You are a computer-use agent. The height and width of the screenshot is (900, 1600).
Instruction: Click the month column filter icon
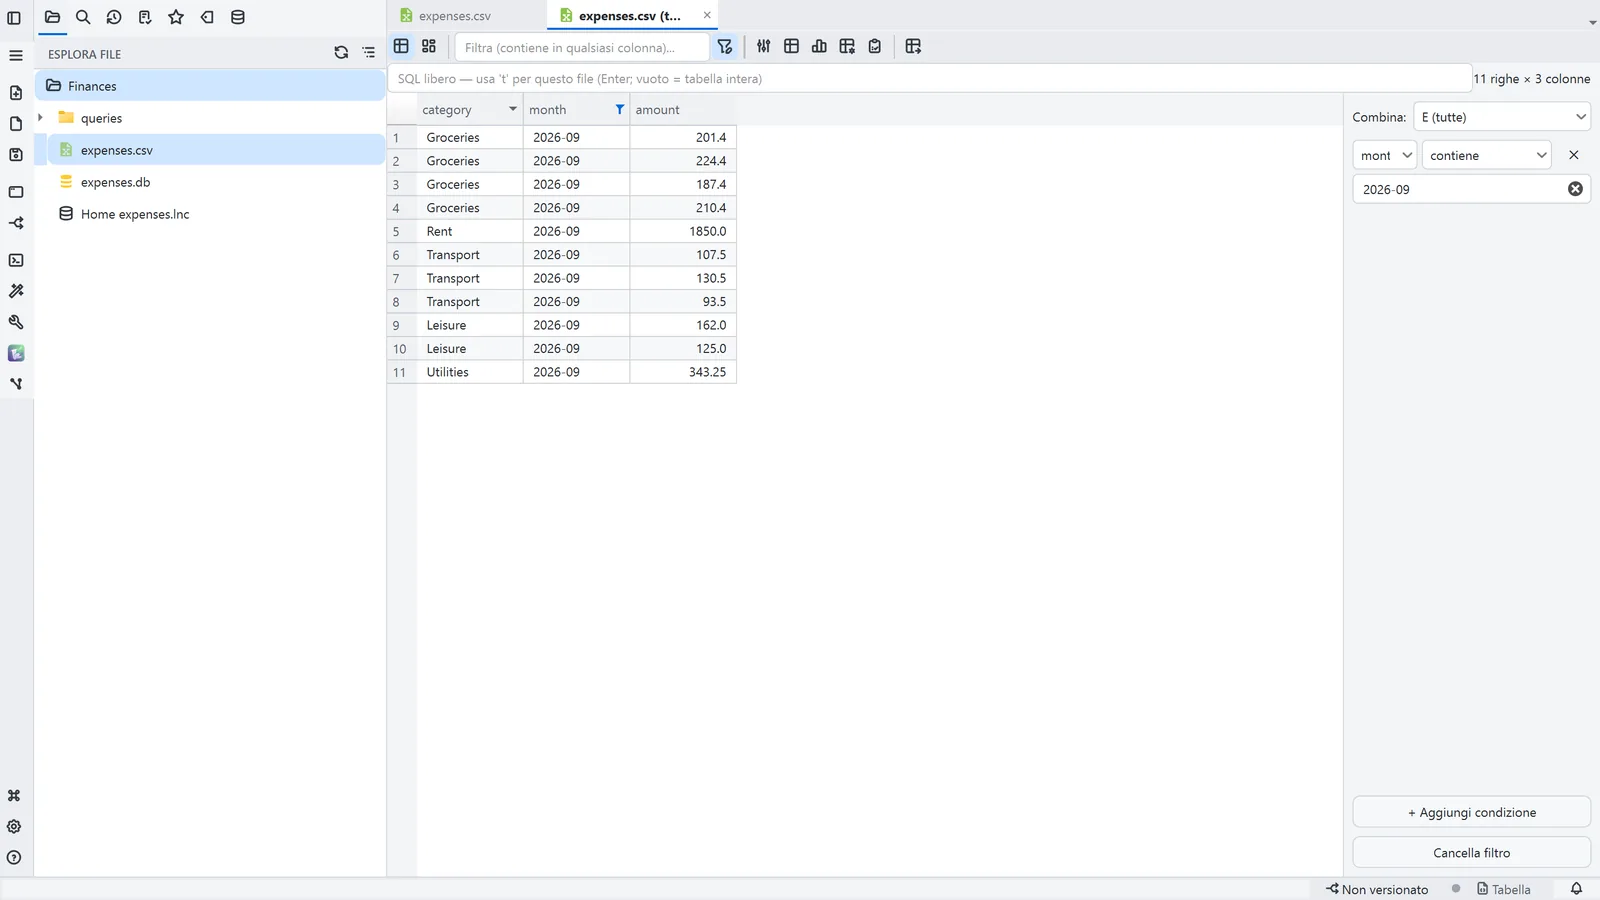pyautogui.click(x=620, y=109)
